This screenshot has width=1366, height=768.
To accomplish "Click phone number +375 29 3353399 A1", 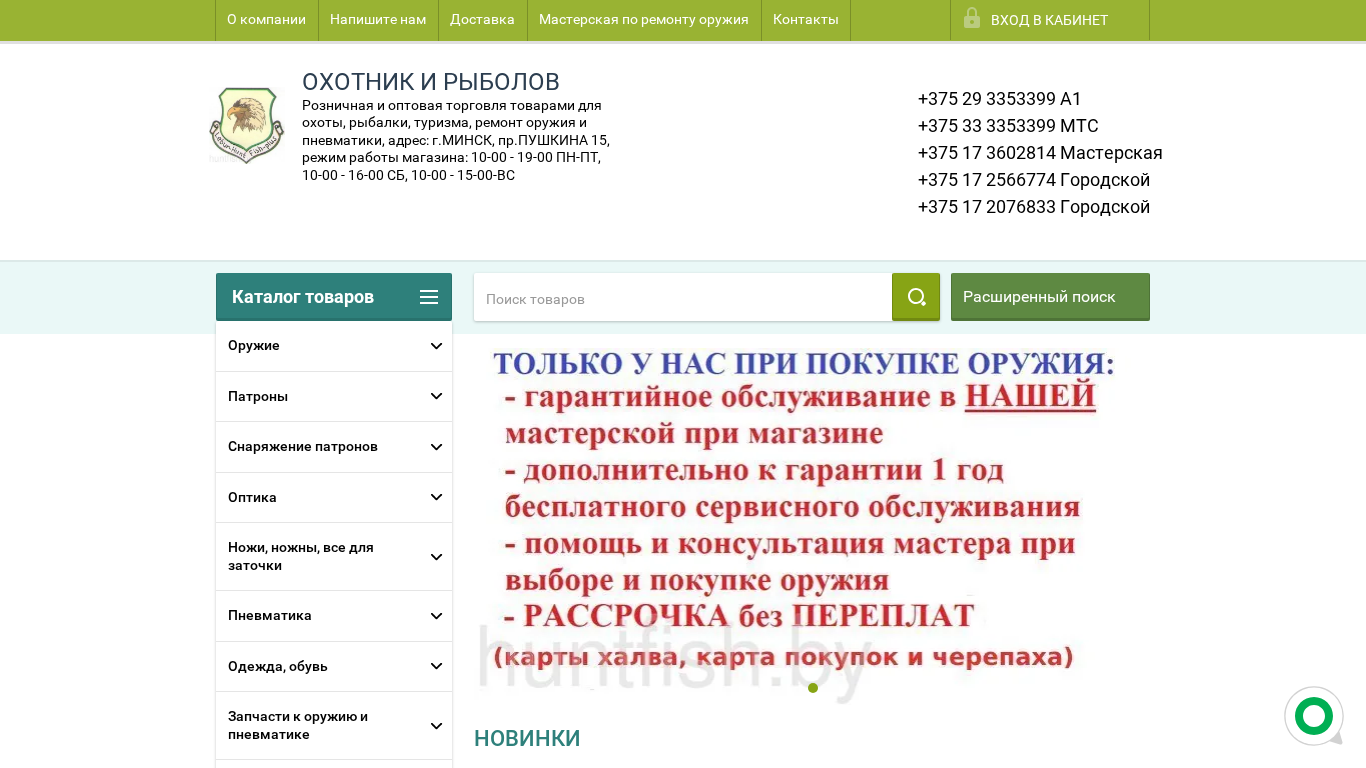I will point(1000,99).
